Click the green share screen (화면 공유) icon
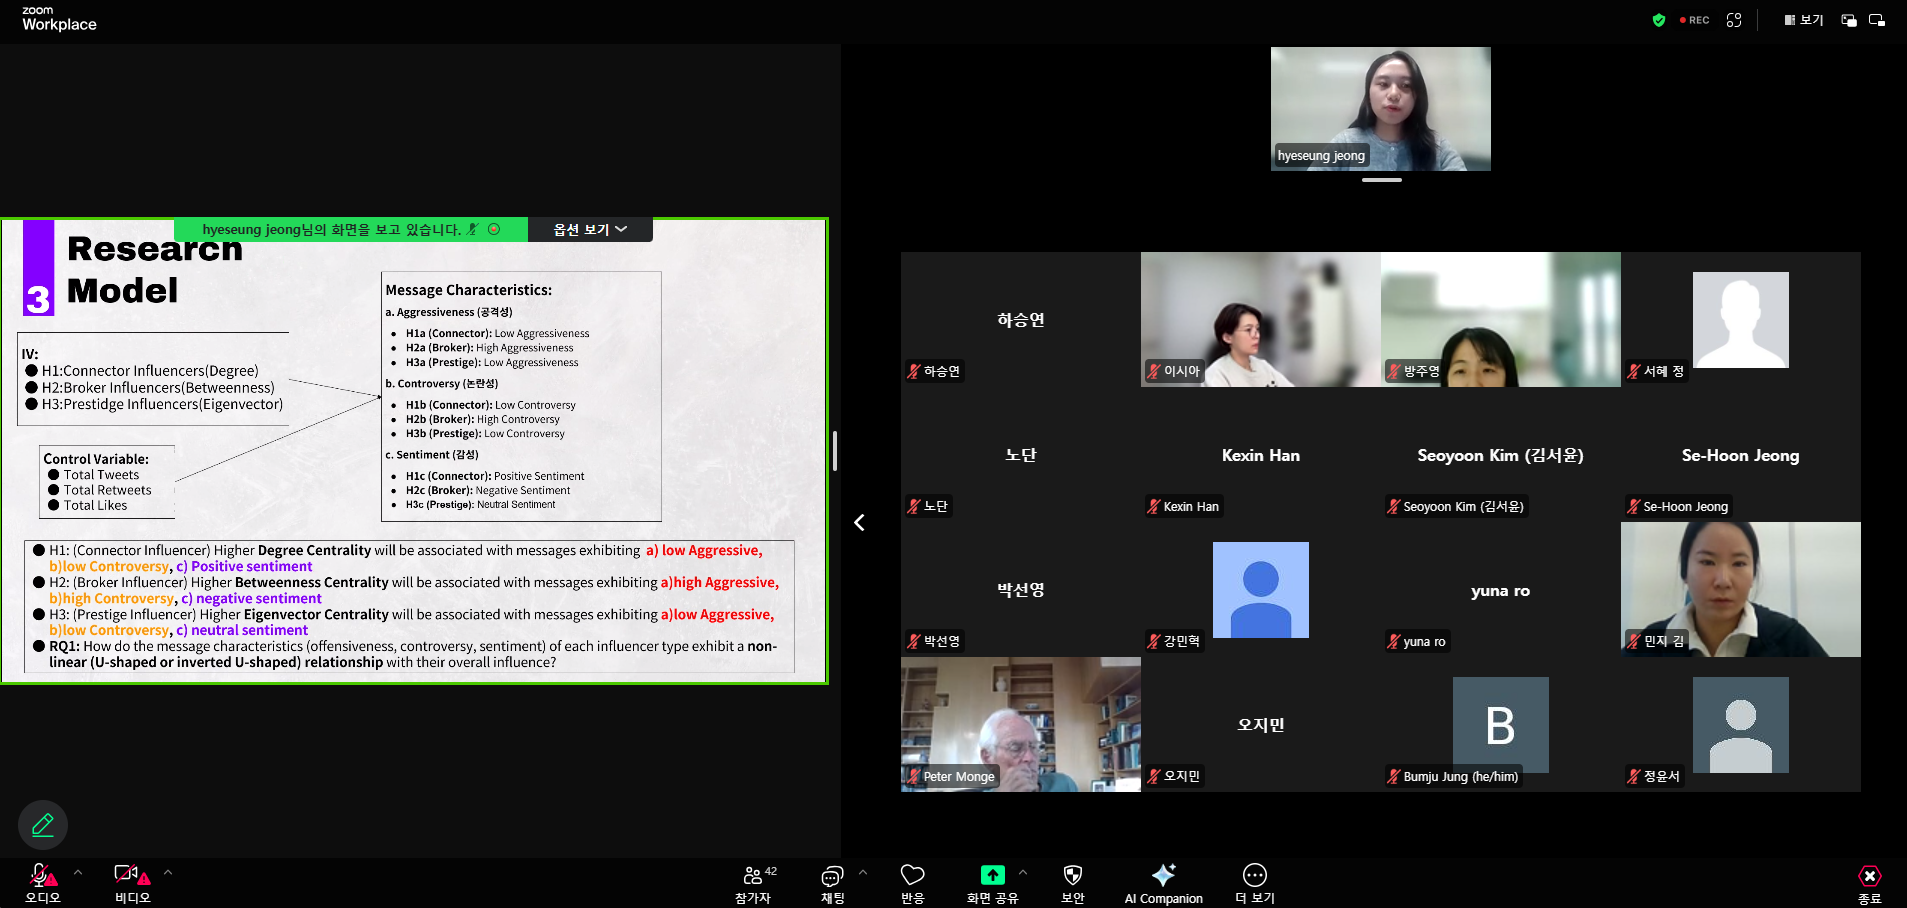This screenshot has height=908, width=1907. [x=992, y=876]
